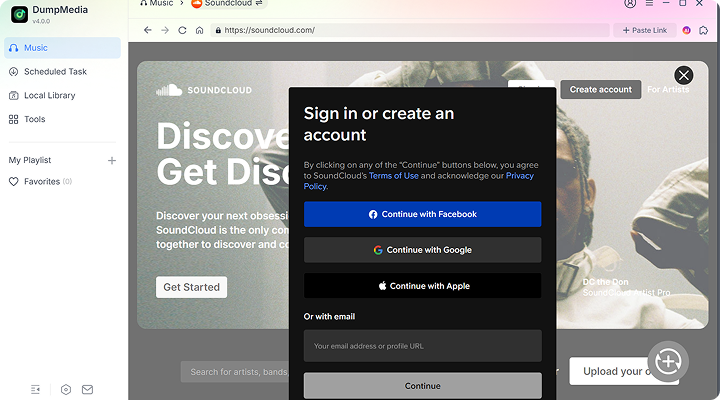Switch music source via Soundcloud selector
720x400 pixels.
click(x=227, y=4)
